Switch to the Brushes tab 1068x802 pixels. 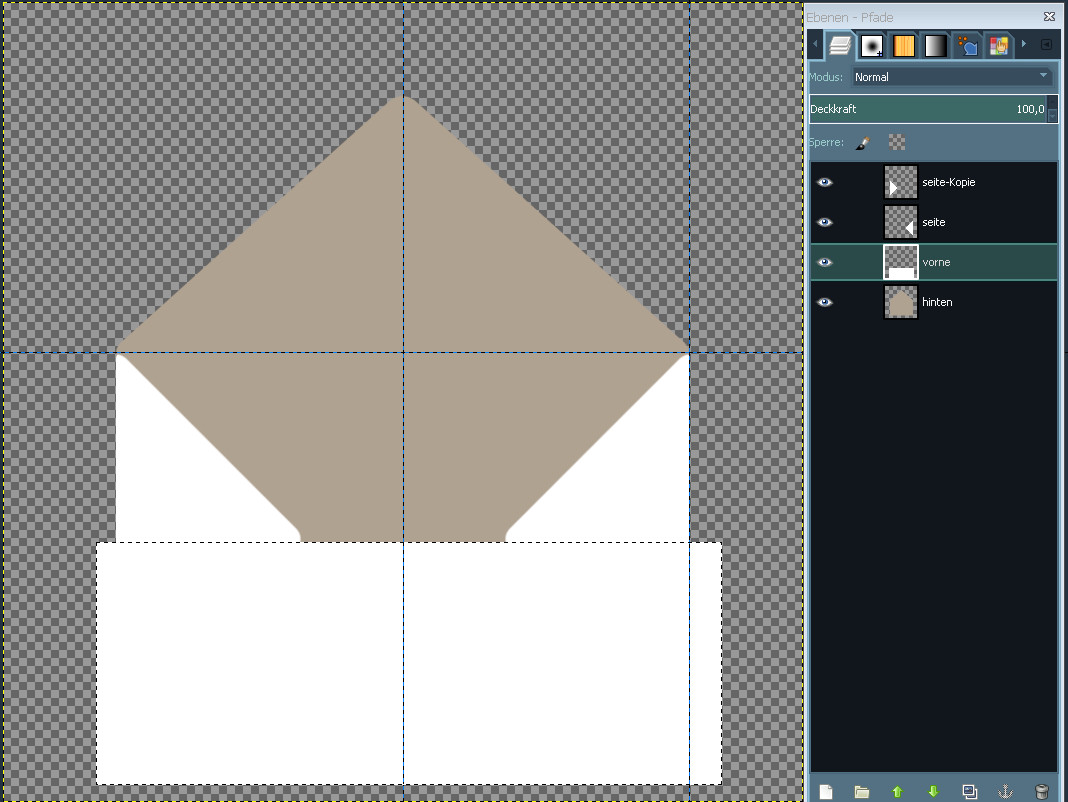pos(872,46)
